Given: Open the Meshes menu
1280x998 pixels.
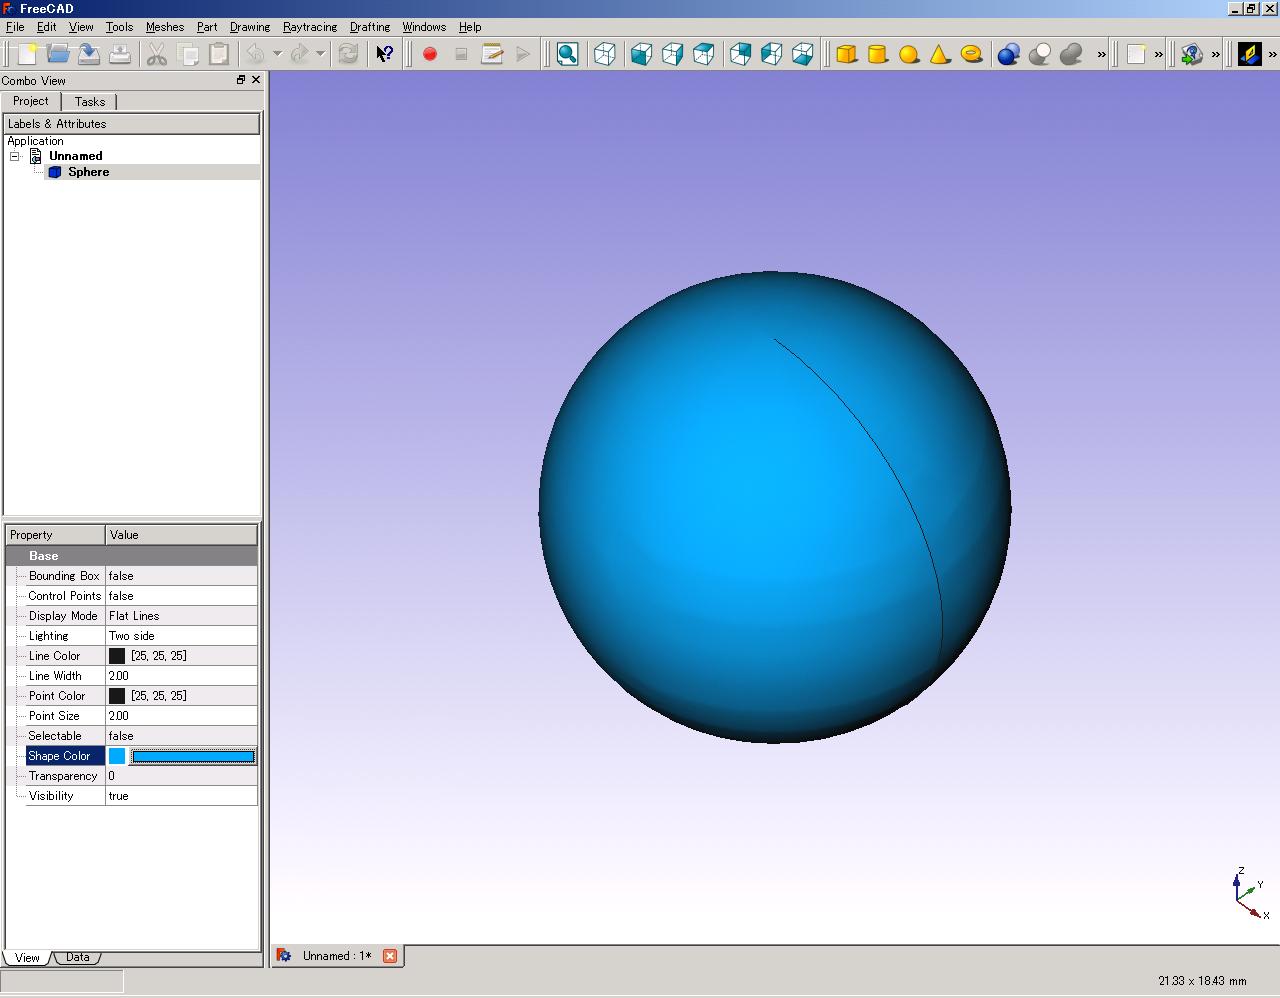Looking at the screenshot, I should click(165, 27).
